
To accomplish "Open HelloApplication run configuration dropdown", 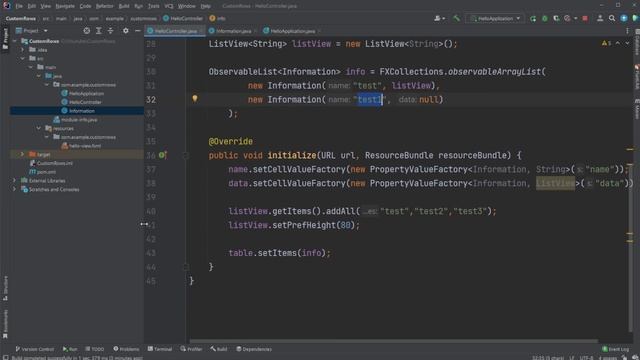I will [495, 18].
